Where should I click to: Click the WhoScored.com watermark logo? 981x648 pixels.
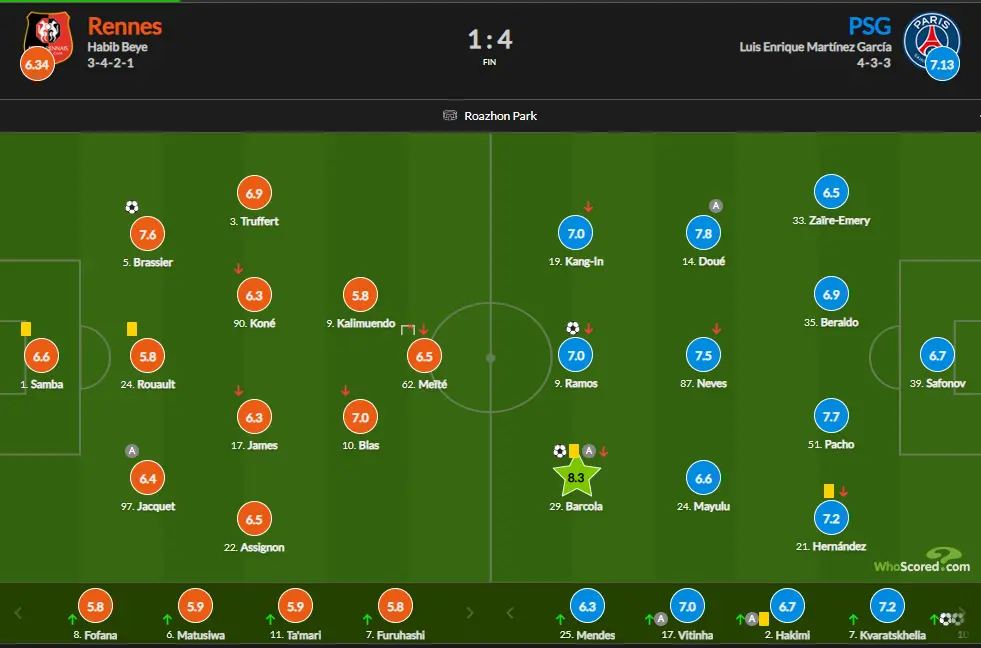pos(922,560)
